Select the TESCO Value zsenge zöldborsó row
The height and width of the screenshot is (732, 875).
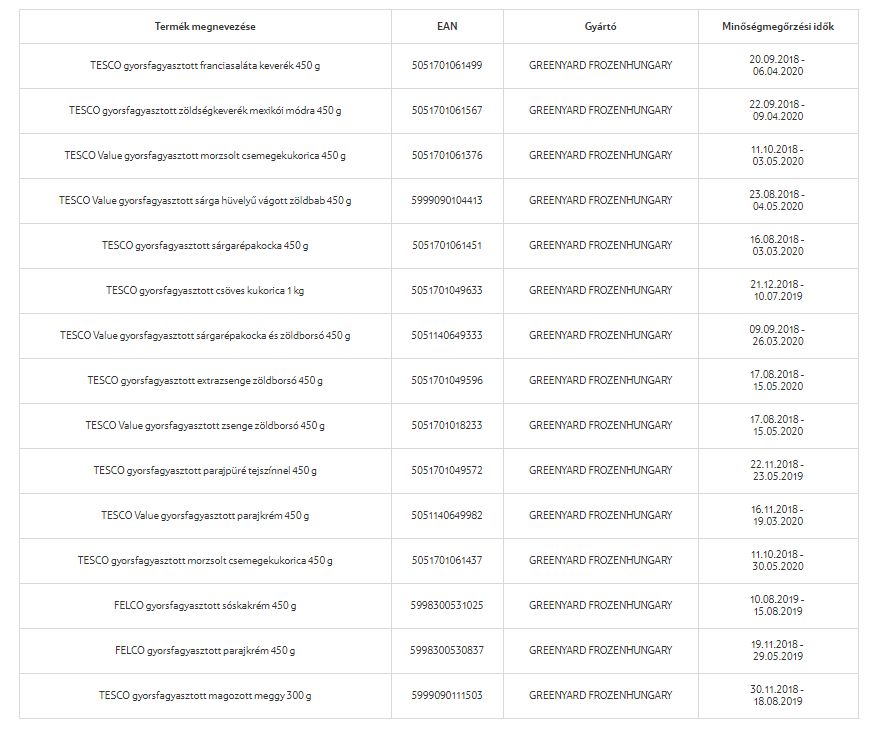coord(439,426)
